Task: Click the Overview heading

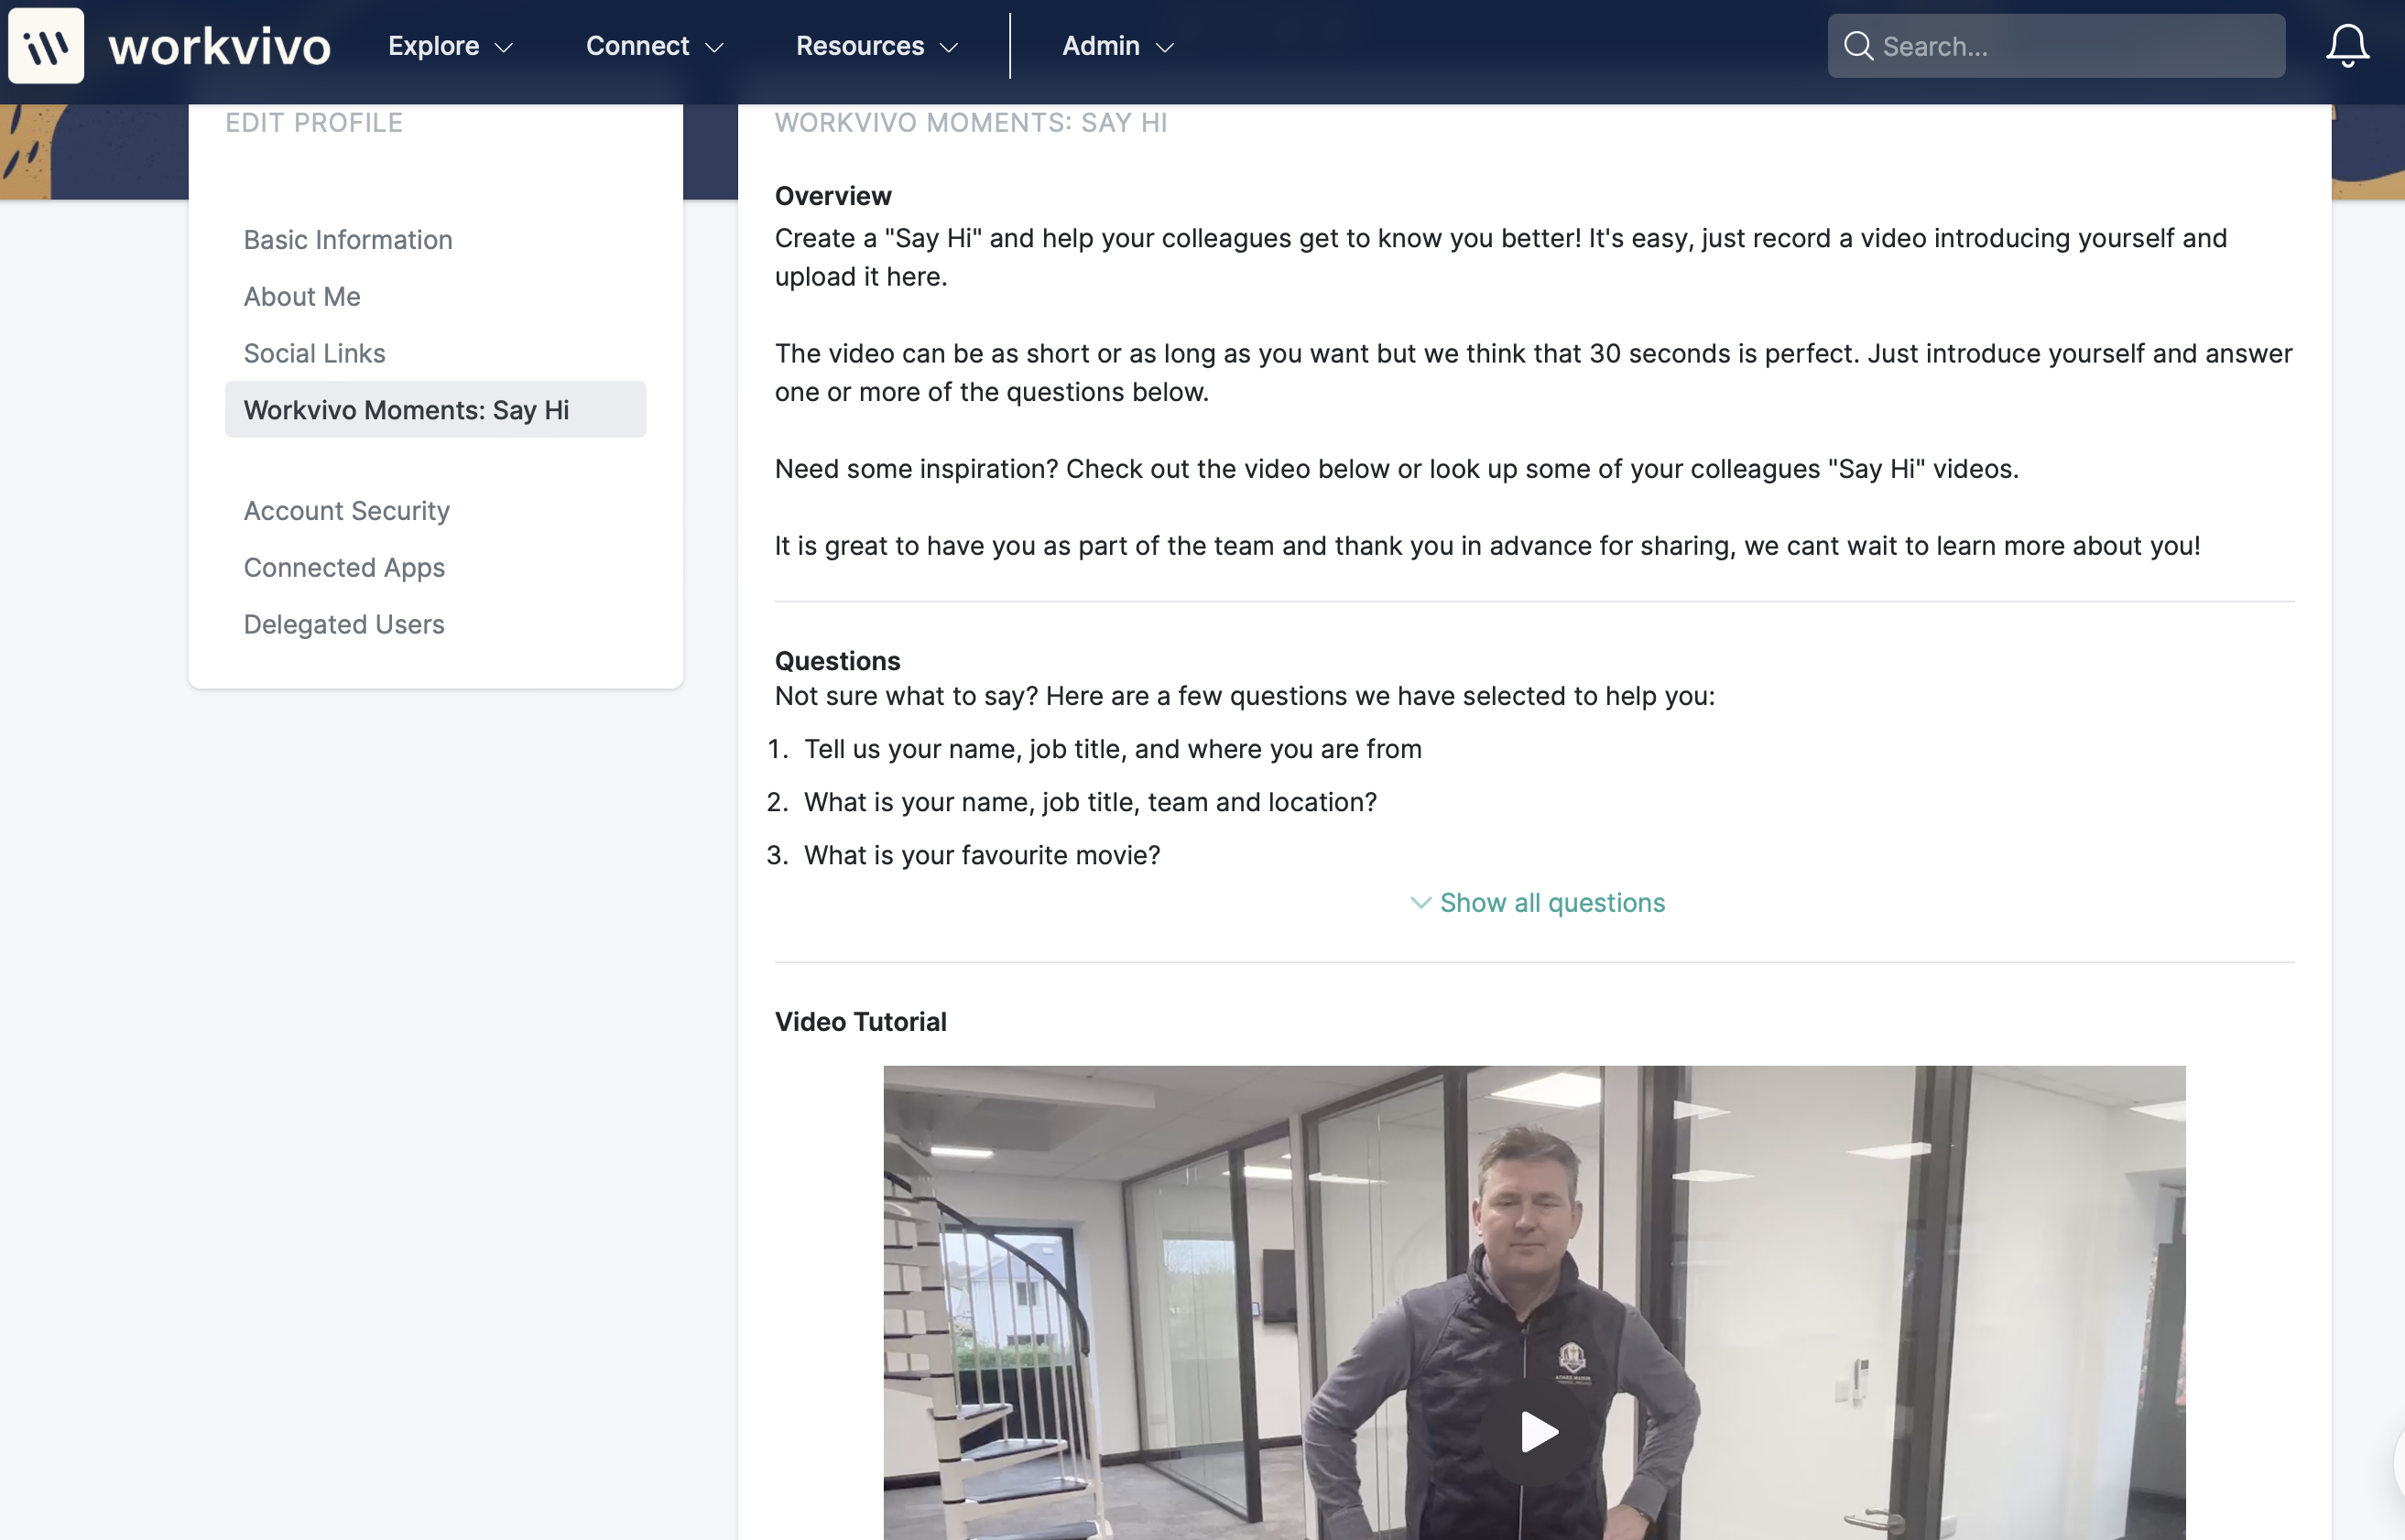Action: (833, 196)
